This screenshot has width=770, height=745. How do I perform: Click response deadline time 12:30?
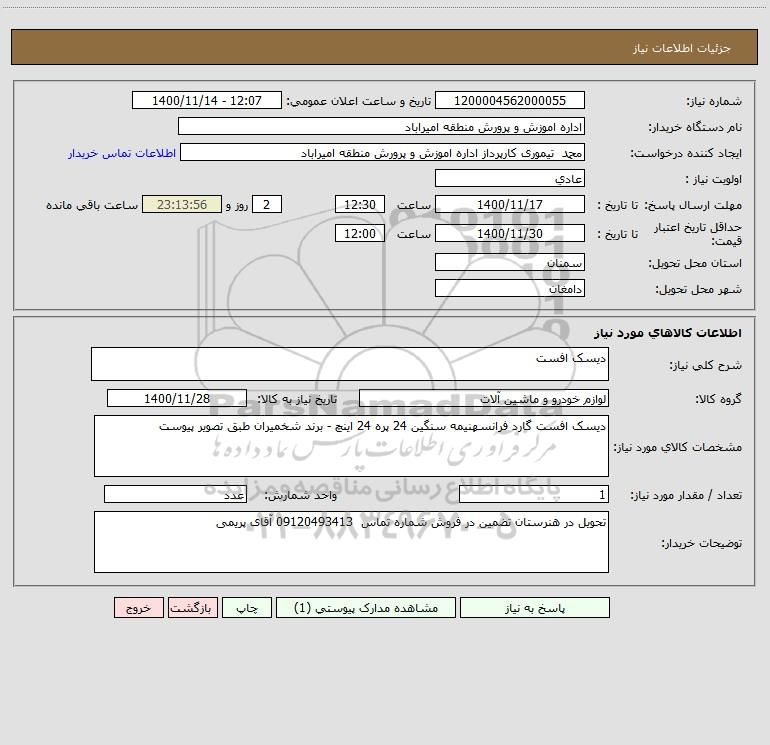[359, 204]
